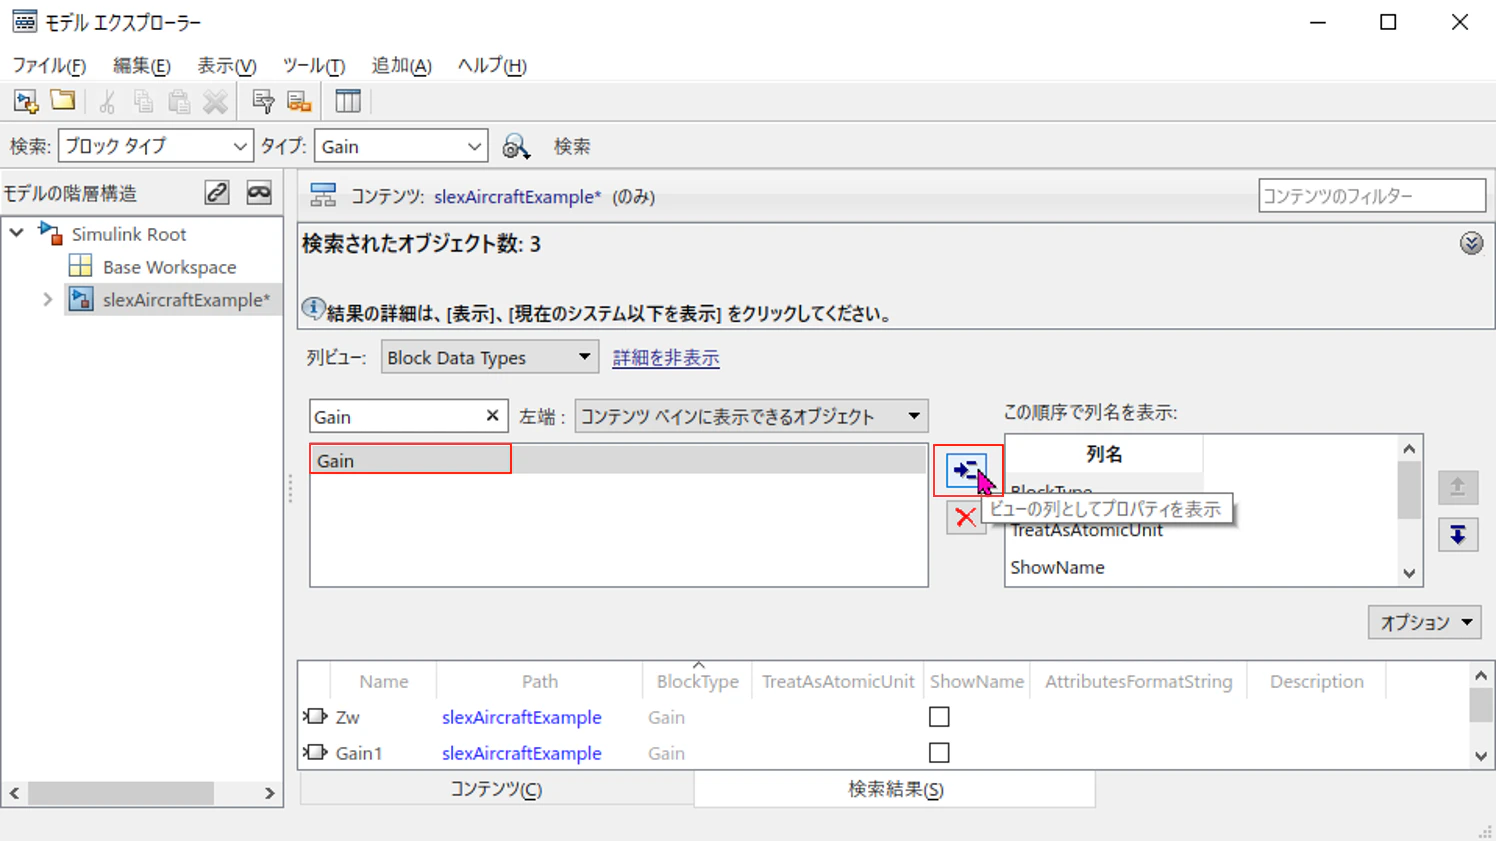Open the 左端 objects dropdown
Viewport: 1496px width, 841px height.
click(x=751, y=416)
